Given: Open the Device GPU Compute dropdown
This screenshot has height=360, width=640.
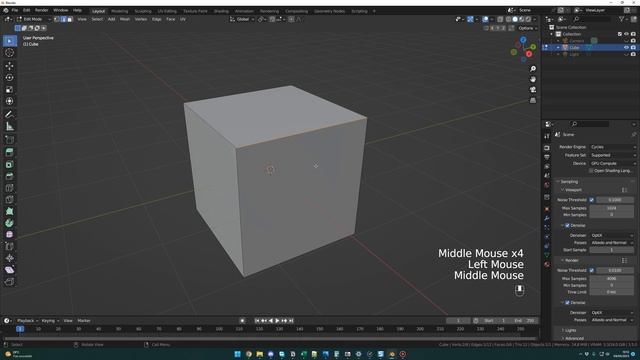Looking at the screenshot, I should coord(613,163).
